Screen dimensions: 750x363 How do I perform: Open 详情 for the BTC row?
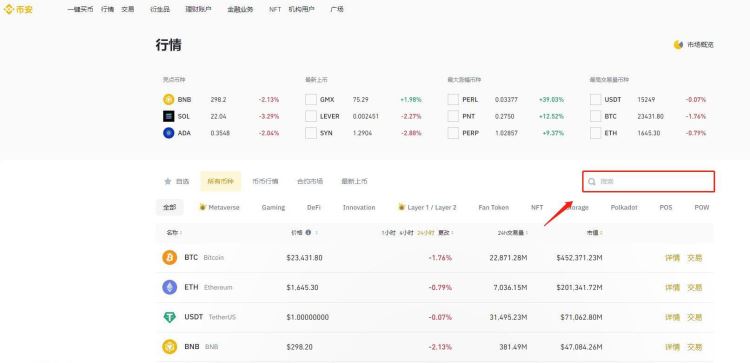(672, 258)
